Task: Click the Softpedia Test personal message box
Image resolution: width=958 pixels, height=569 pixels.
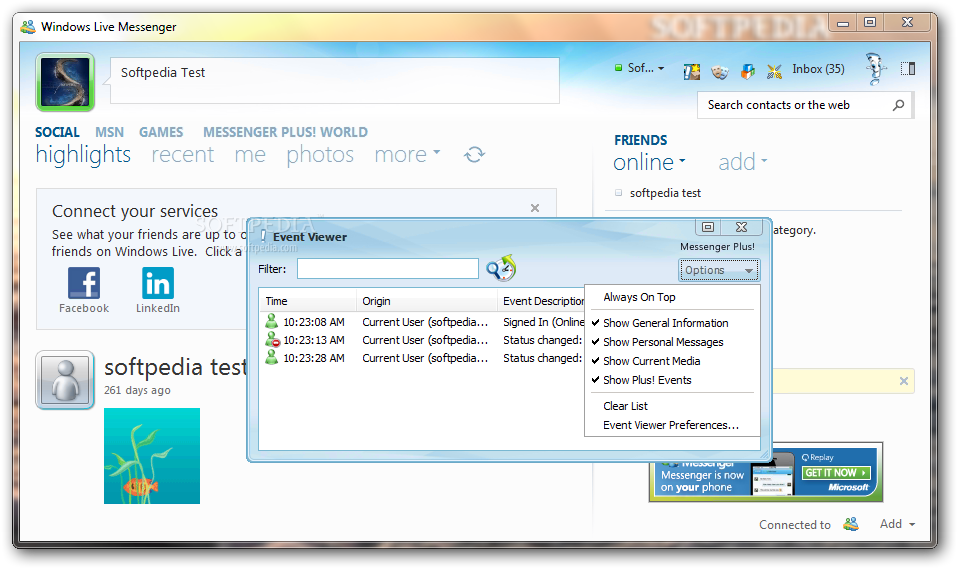Action: pyautogui.click(x=334, y=80)
